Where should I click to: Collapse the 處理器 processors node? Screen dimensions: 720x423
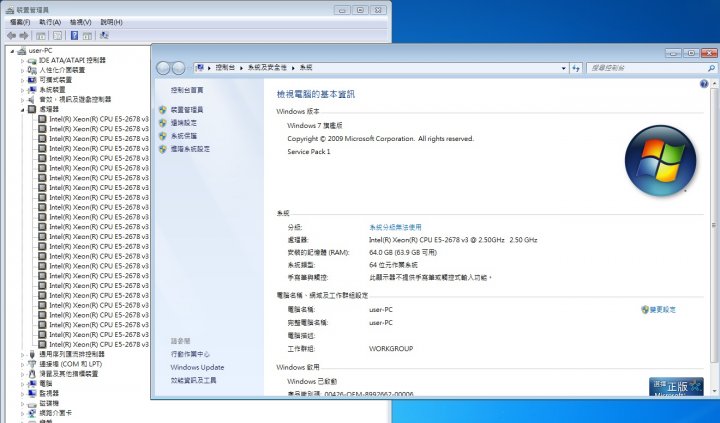click(23, 109)
